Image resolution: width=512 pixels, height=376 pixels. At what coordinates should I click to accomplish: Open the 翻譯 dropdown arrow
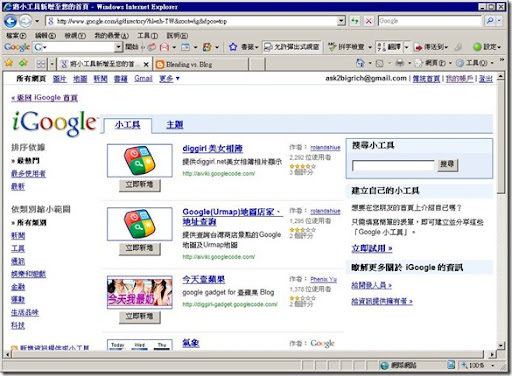[x=406, y=47]
